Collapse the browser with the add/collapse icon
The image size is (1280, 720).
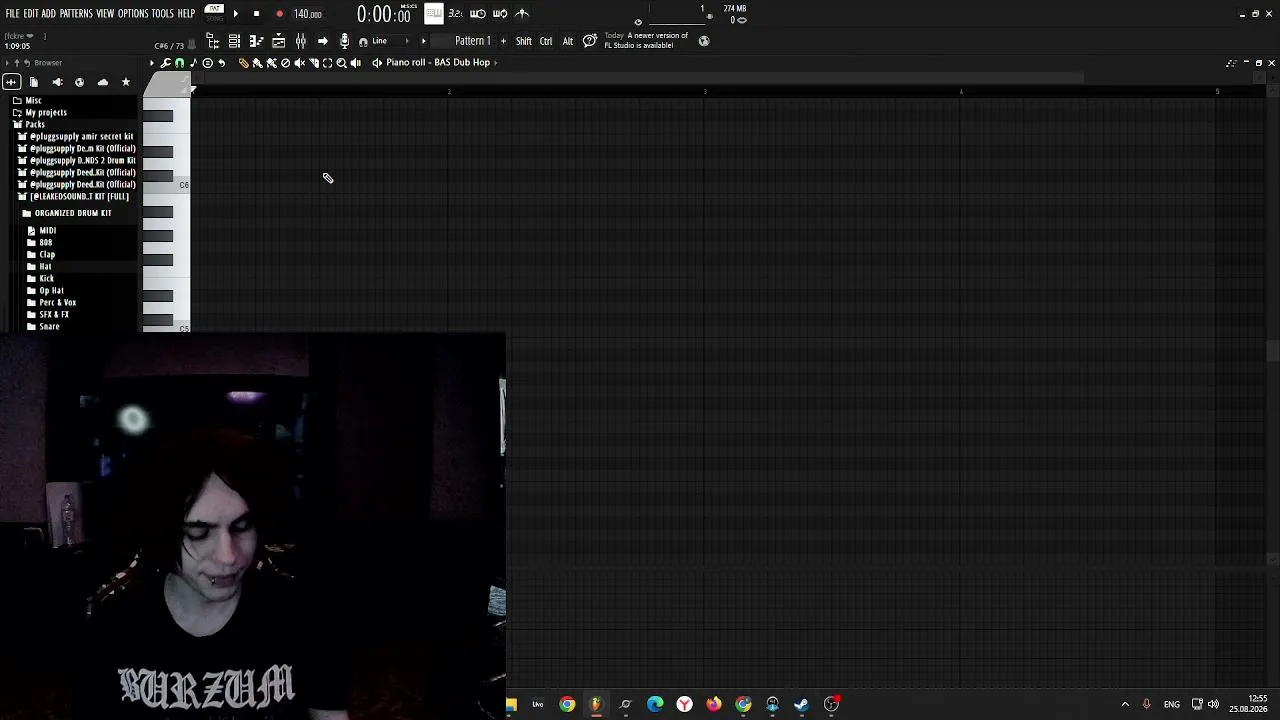(x=11, y=82)
